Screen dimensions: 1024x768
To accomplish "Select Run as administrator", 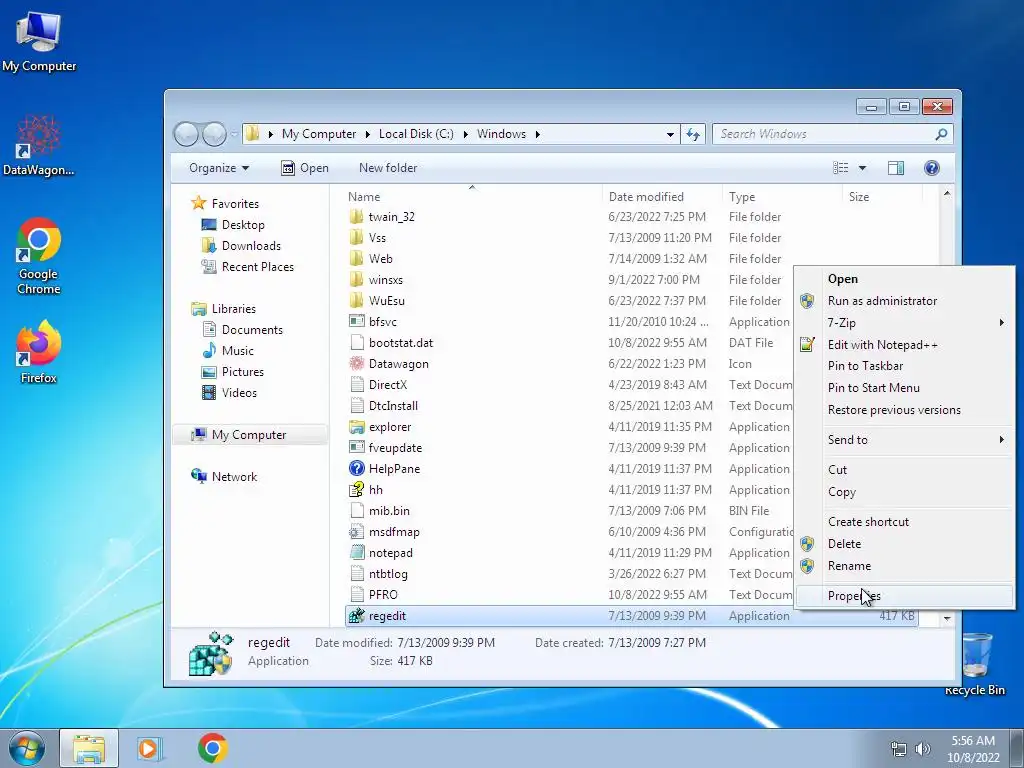I will point(904,300).
